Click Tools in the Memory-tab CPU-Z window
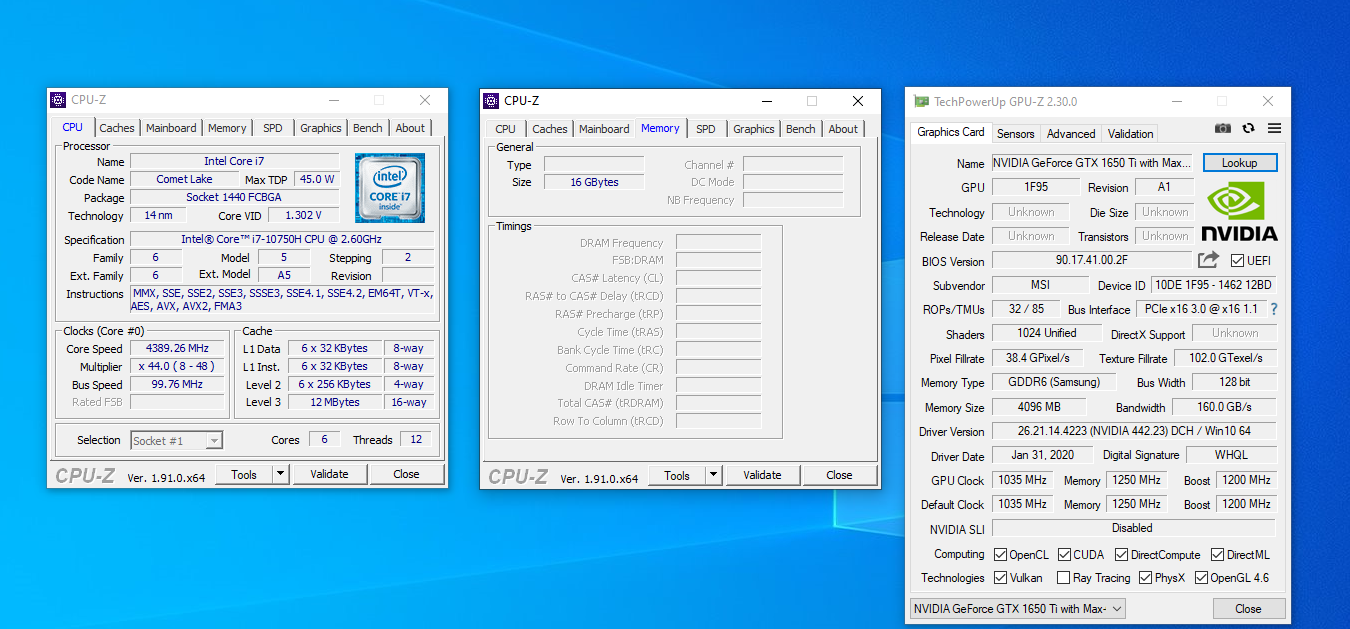Screen dimensions: 1350x629 (x=677, y=475)
